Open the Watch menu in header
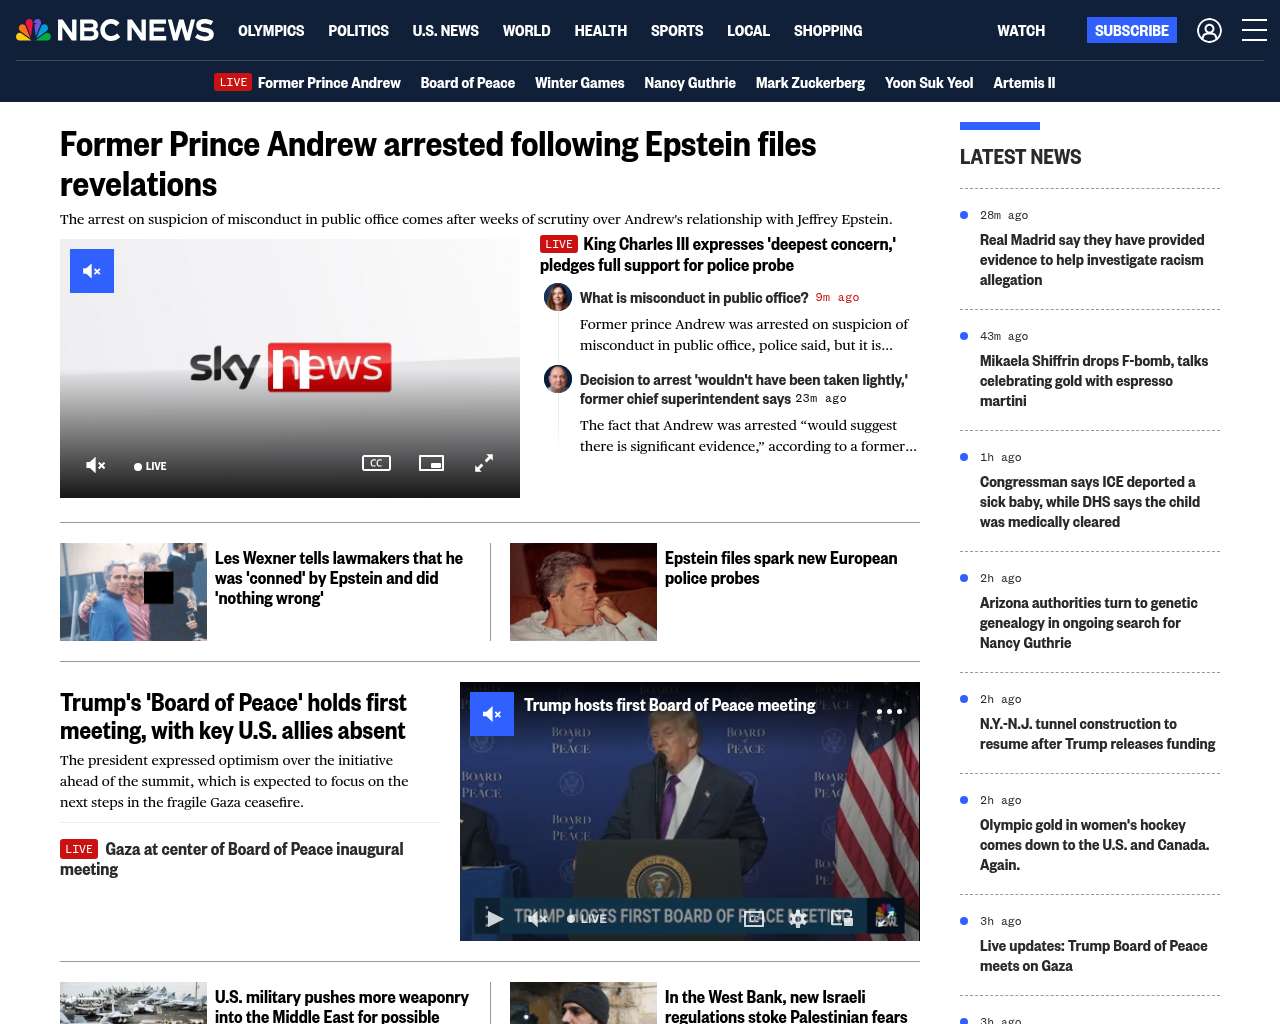The image size is (1280, 1024). (x=1020, y=31)
